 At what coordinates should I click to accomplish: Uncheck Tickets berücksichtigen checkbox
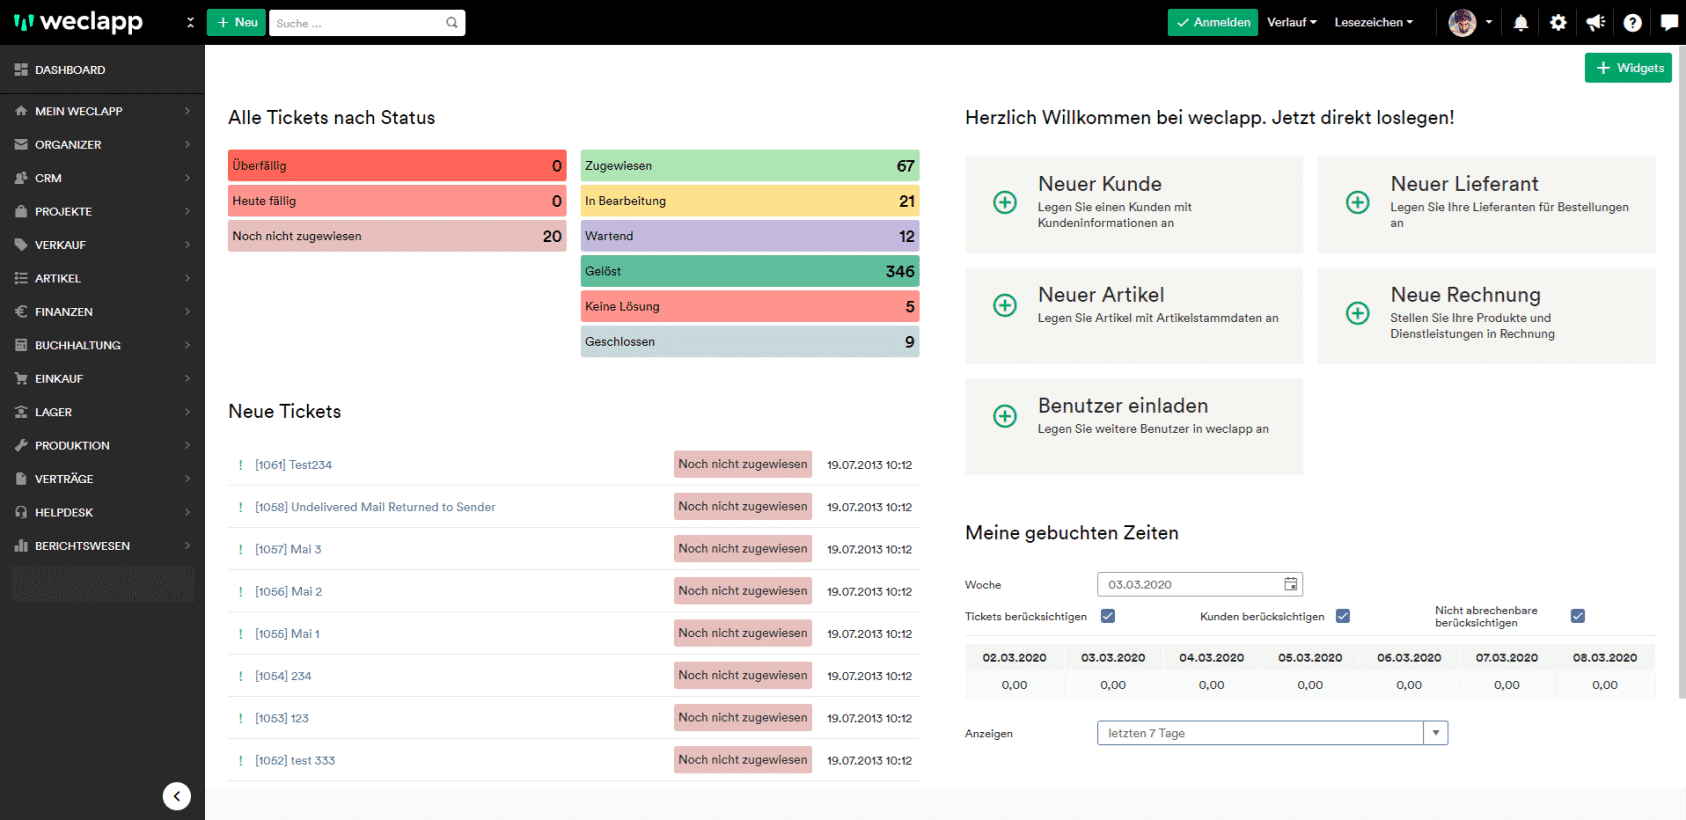(1108, 616)
